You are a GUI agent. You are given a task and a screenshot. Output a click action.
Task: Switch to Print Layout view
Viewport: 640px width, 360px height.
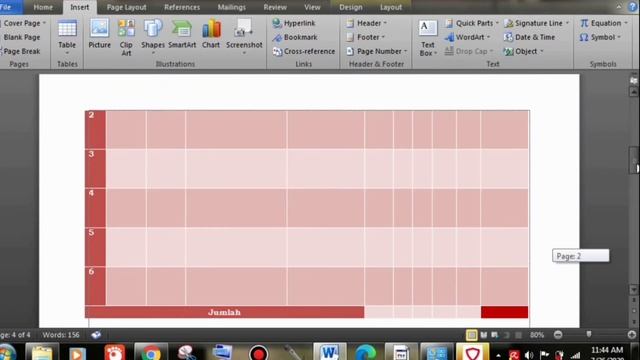click(471, 335)
